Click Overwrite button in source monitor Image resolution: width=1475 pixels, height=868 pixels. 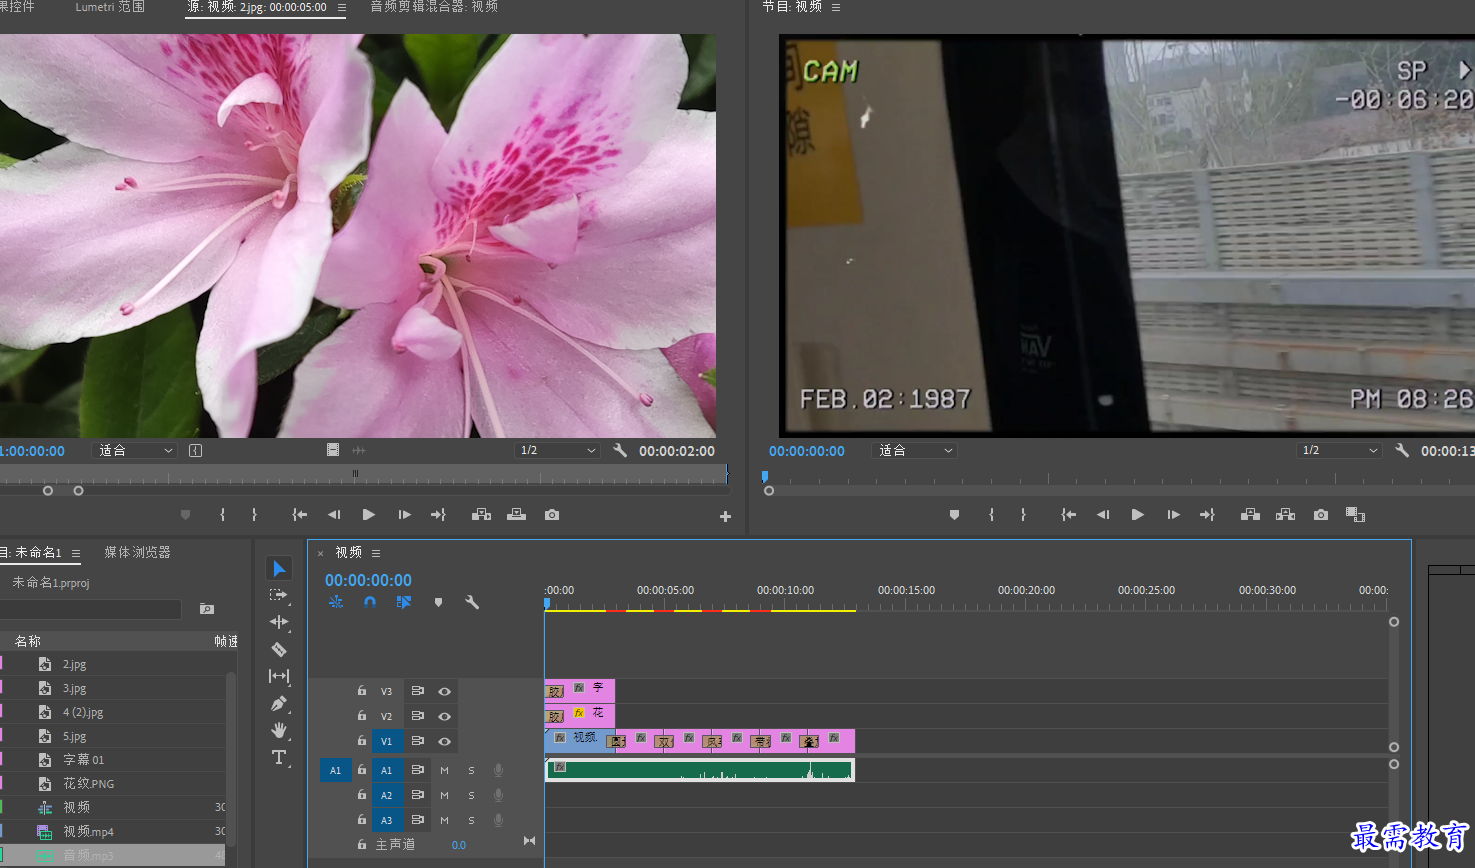coord(516,515)
